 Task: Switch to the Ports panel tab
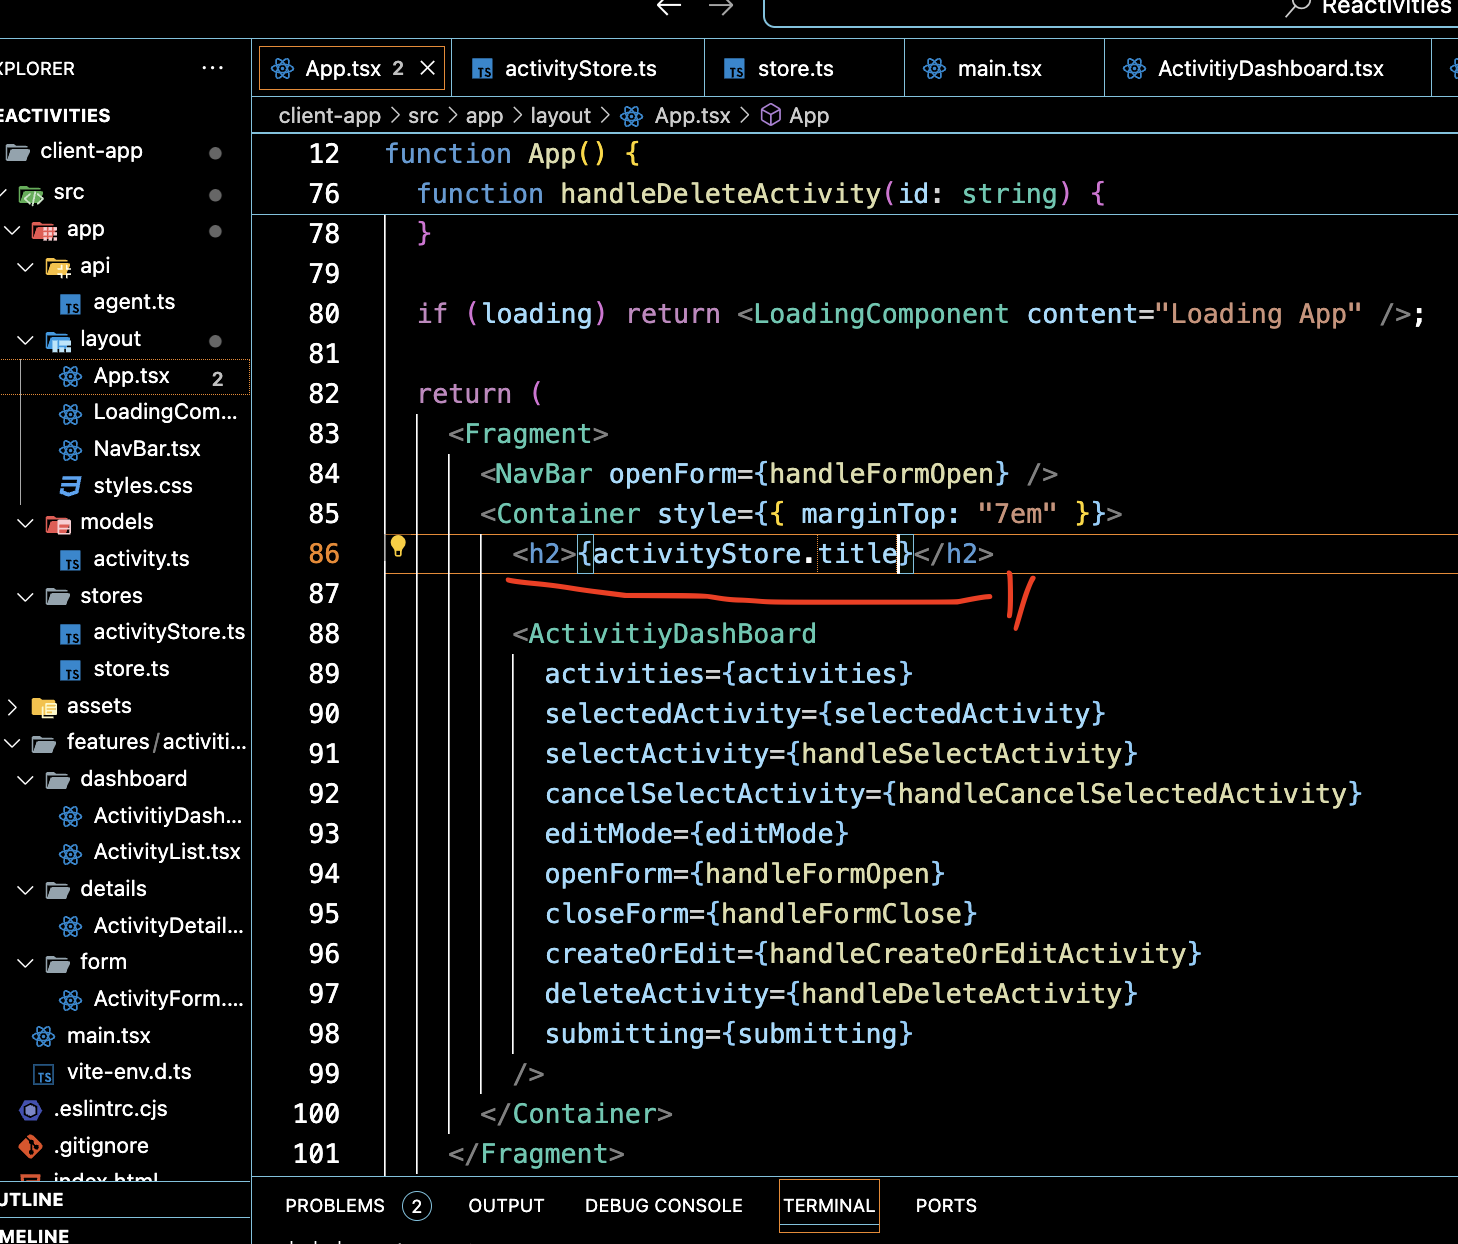(946, 1206)
